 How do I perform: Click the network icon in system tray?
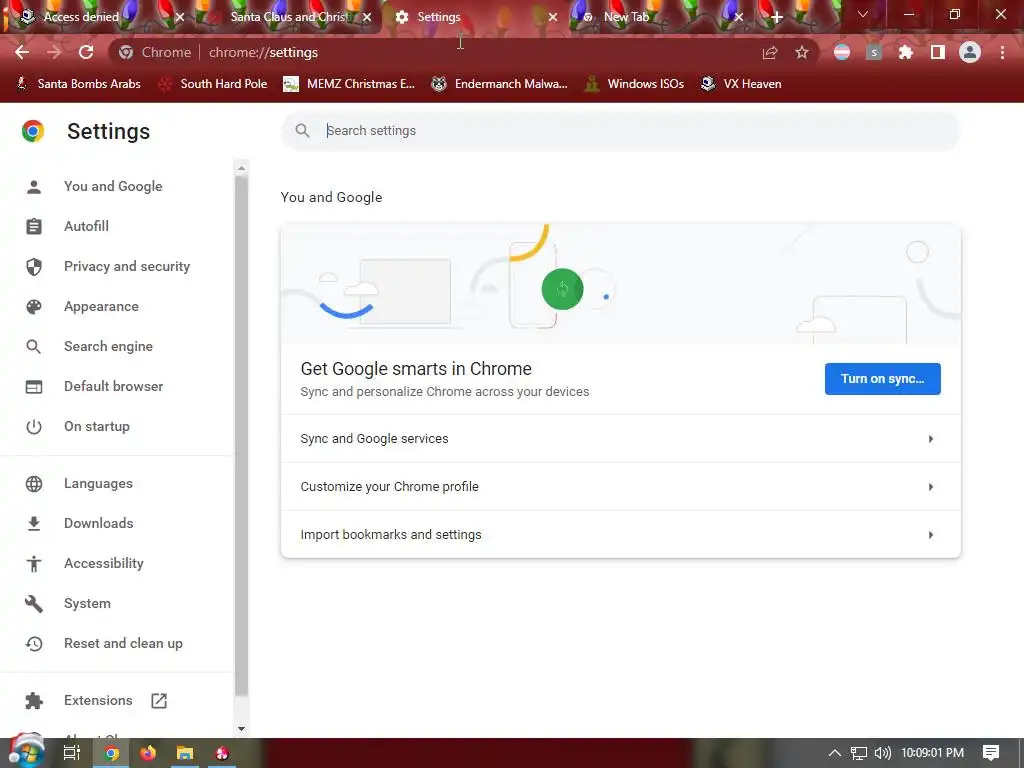point(859,753)
